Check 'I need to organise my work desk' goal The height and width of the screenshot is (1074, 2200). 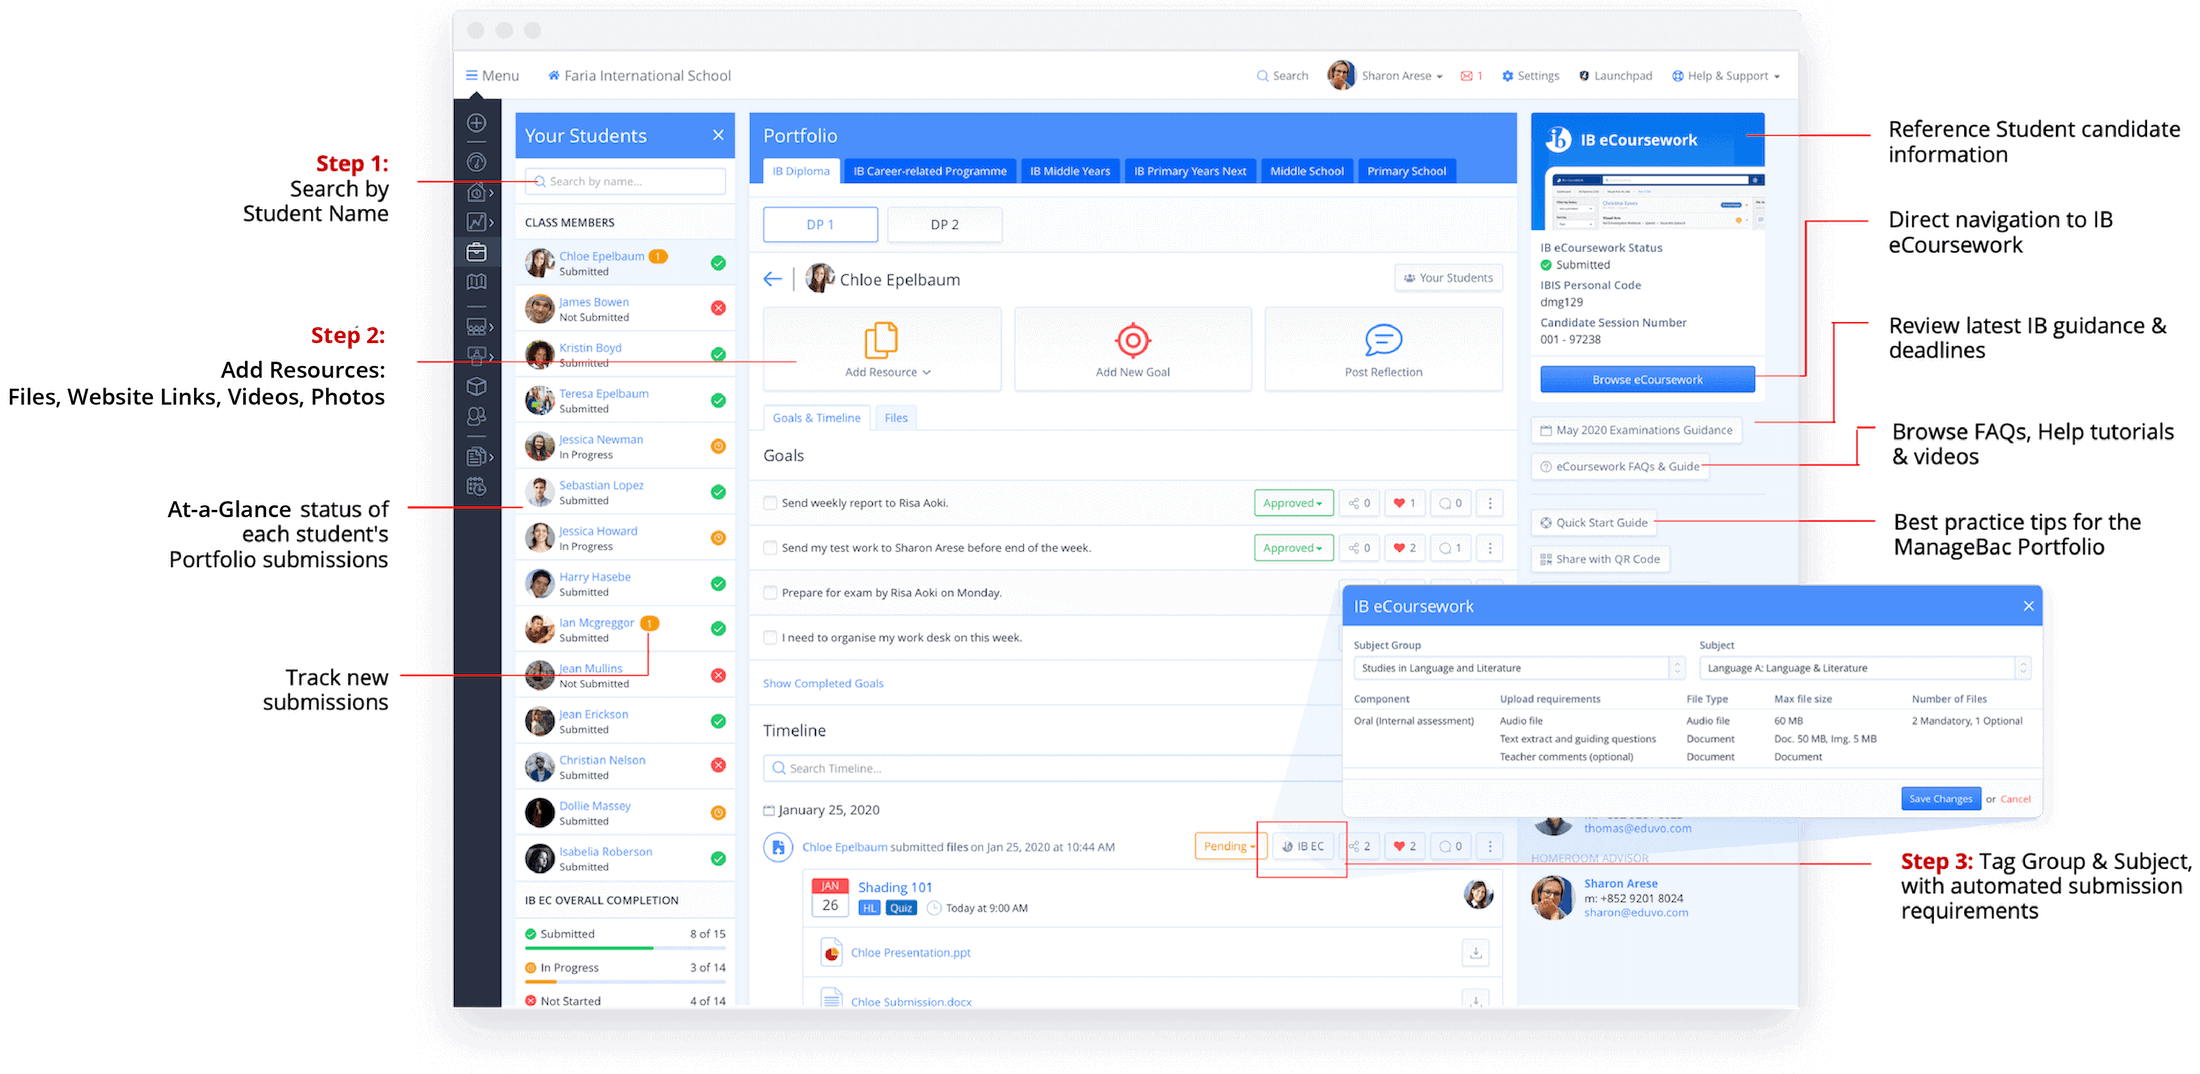pyautogui.click(x=770, y=638)
